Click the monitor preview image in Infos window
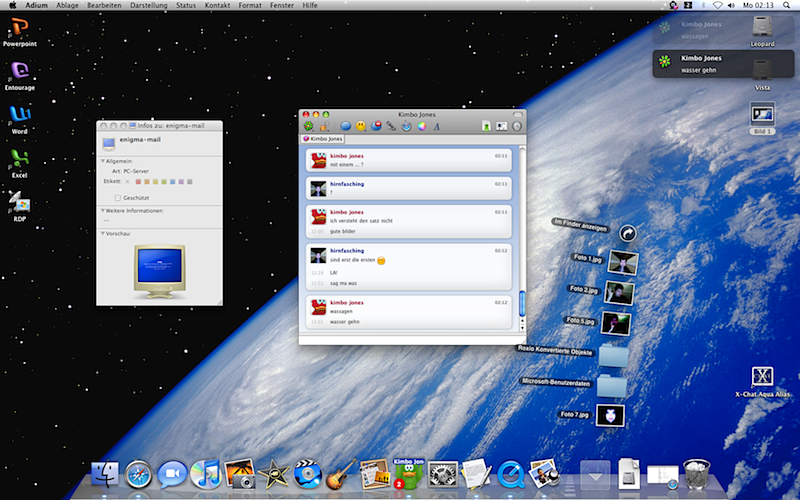Image resolution: width=800 pixels, height=500 pixels. pyautogui.click(x=160, y=271)
